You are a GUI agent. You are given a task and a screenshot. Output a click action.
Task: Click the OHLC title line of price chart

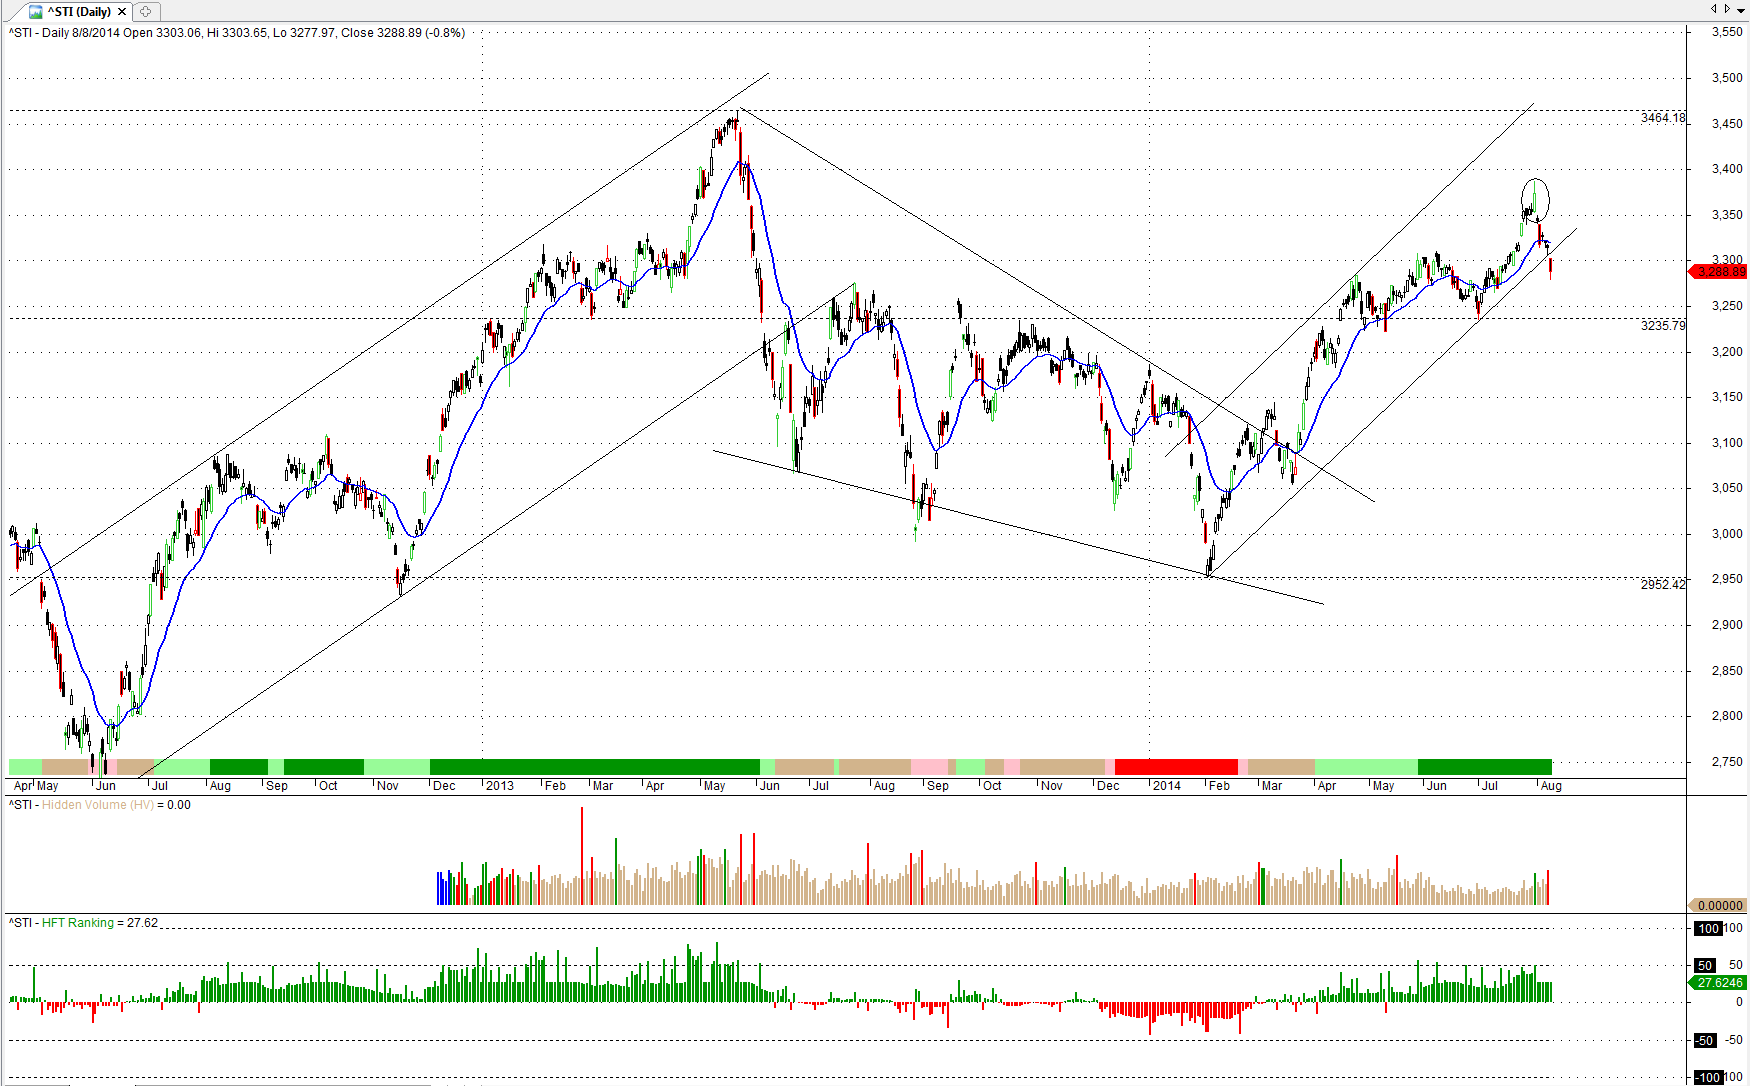point(237,33)
